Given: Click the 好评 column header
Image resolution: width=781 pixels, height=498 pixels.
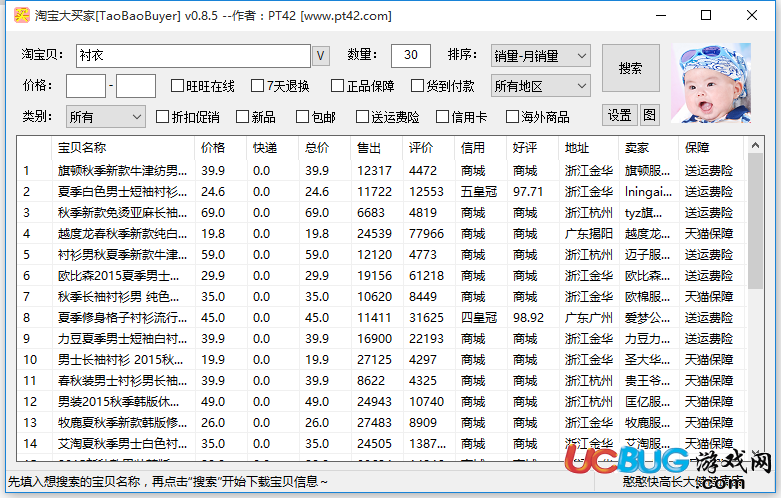Looking at the screenshot, I should point(531,147).
